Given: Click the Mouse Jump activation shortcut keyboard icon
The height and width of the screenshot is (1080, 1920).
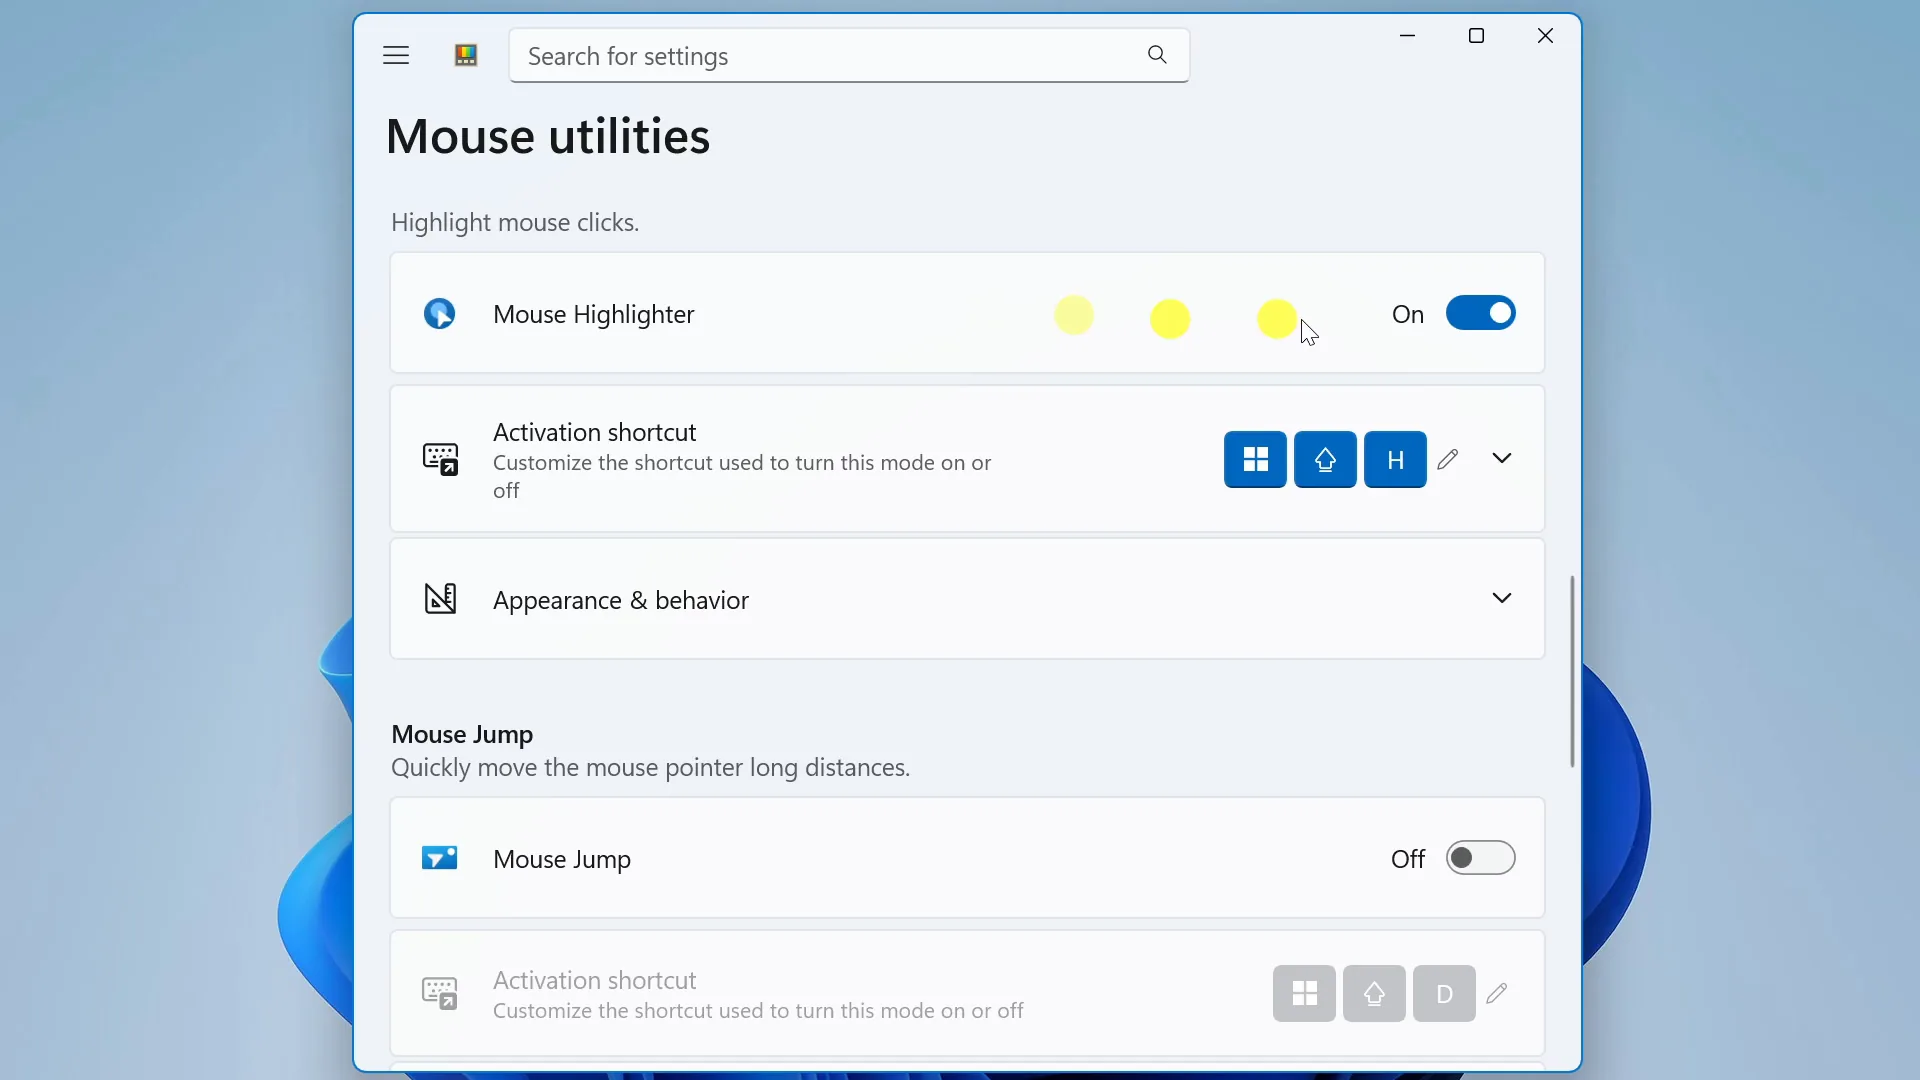Looking at the screenshot, I should click(x=440, y=993).
